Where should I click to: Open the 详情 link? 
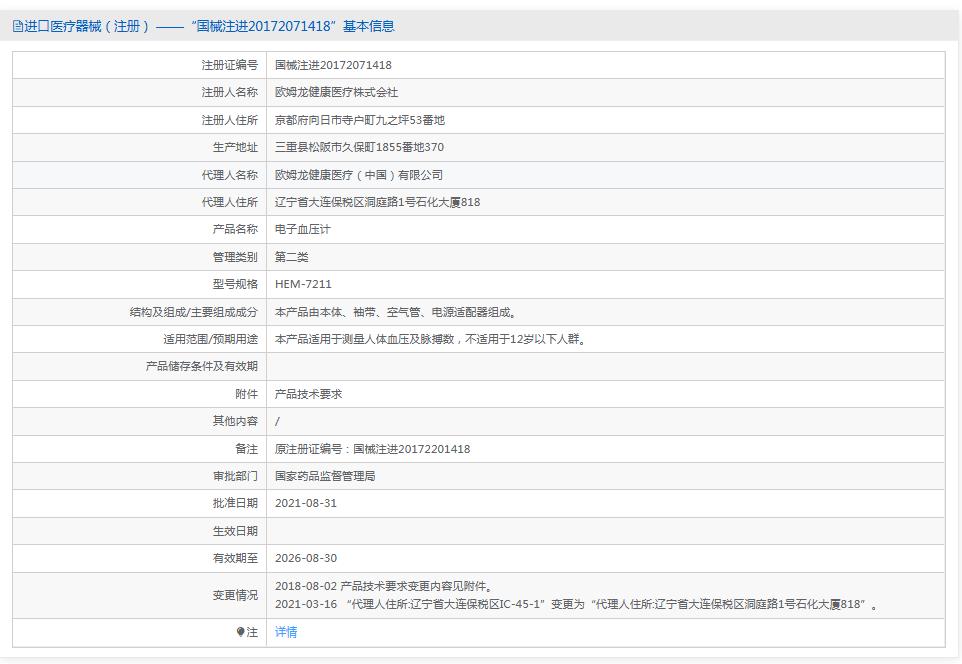(x=285, y=632)
